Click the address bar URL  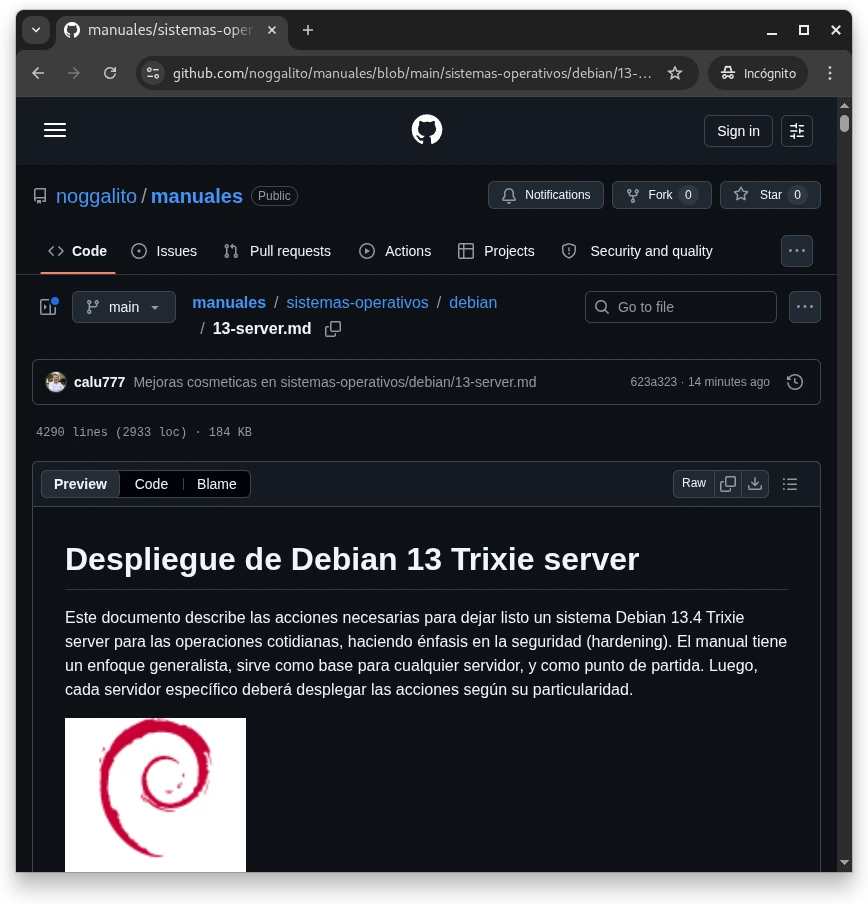tap(412, 73)
